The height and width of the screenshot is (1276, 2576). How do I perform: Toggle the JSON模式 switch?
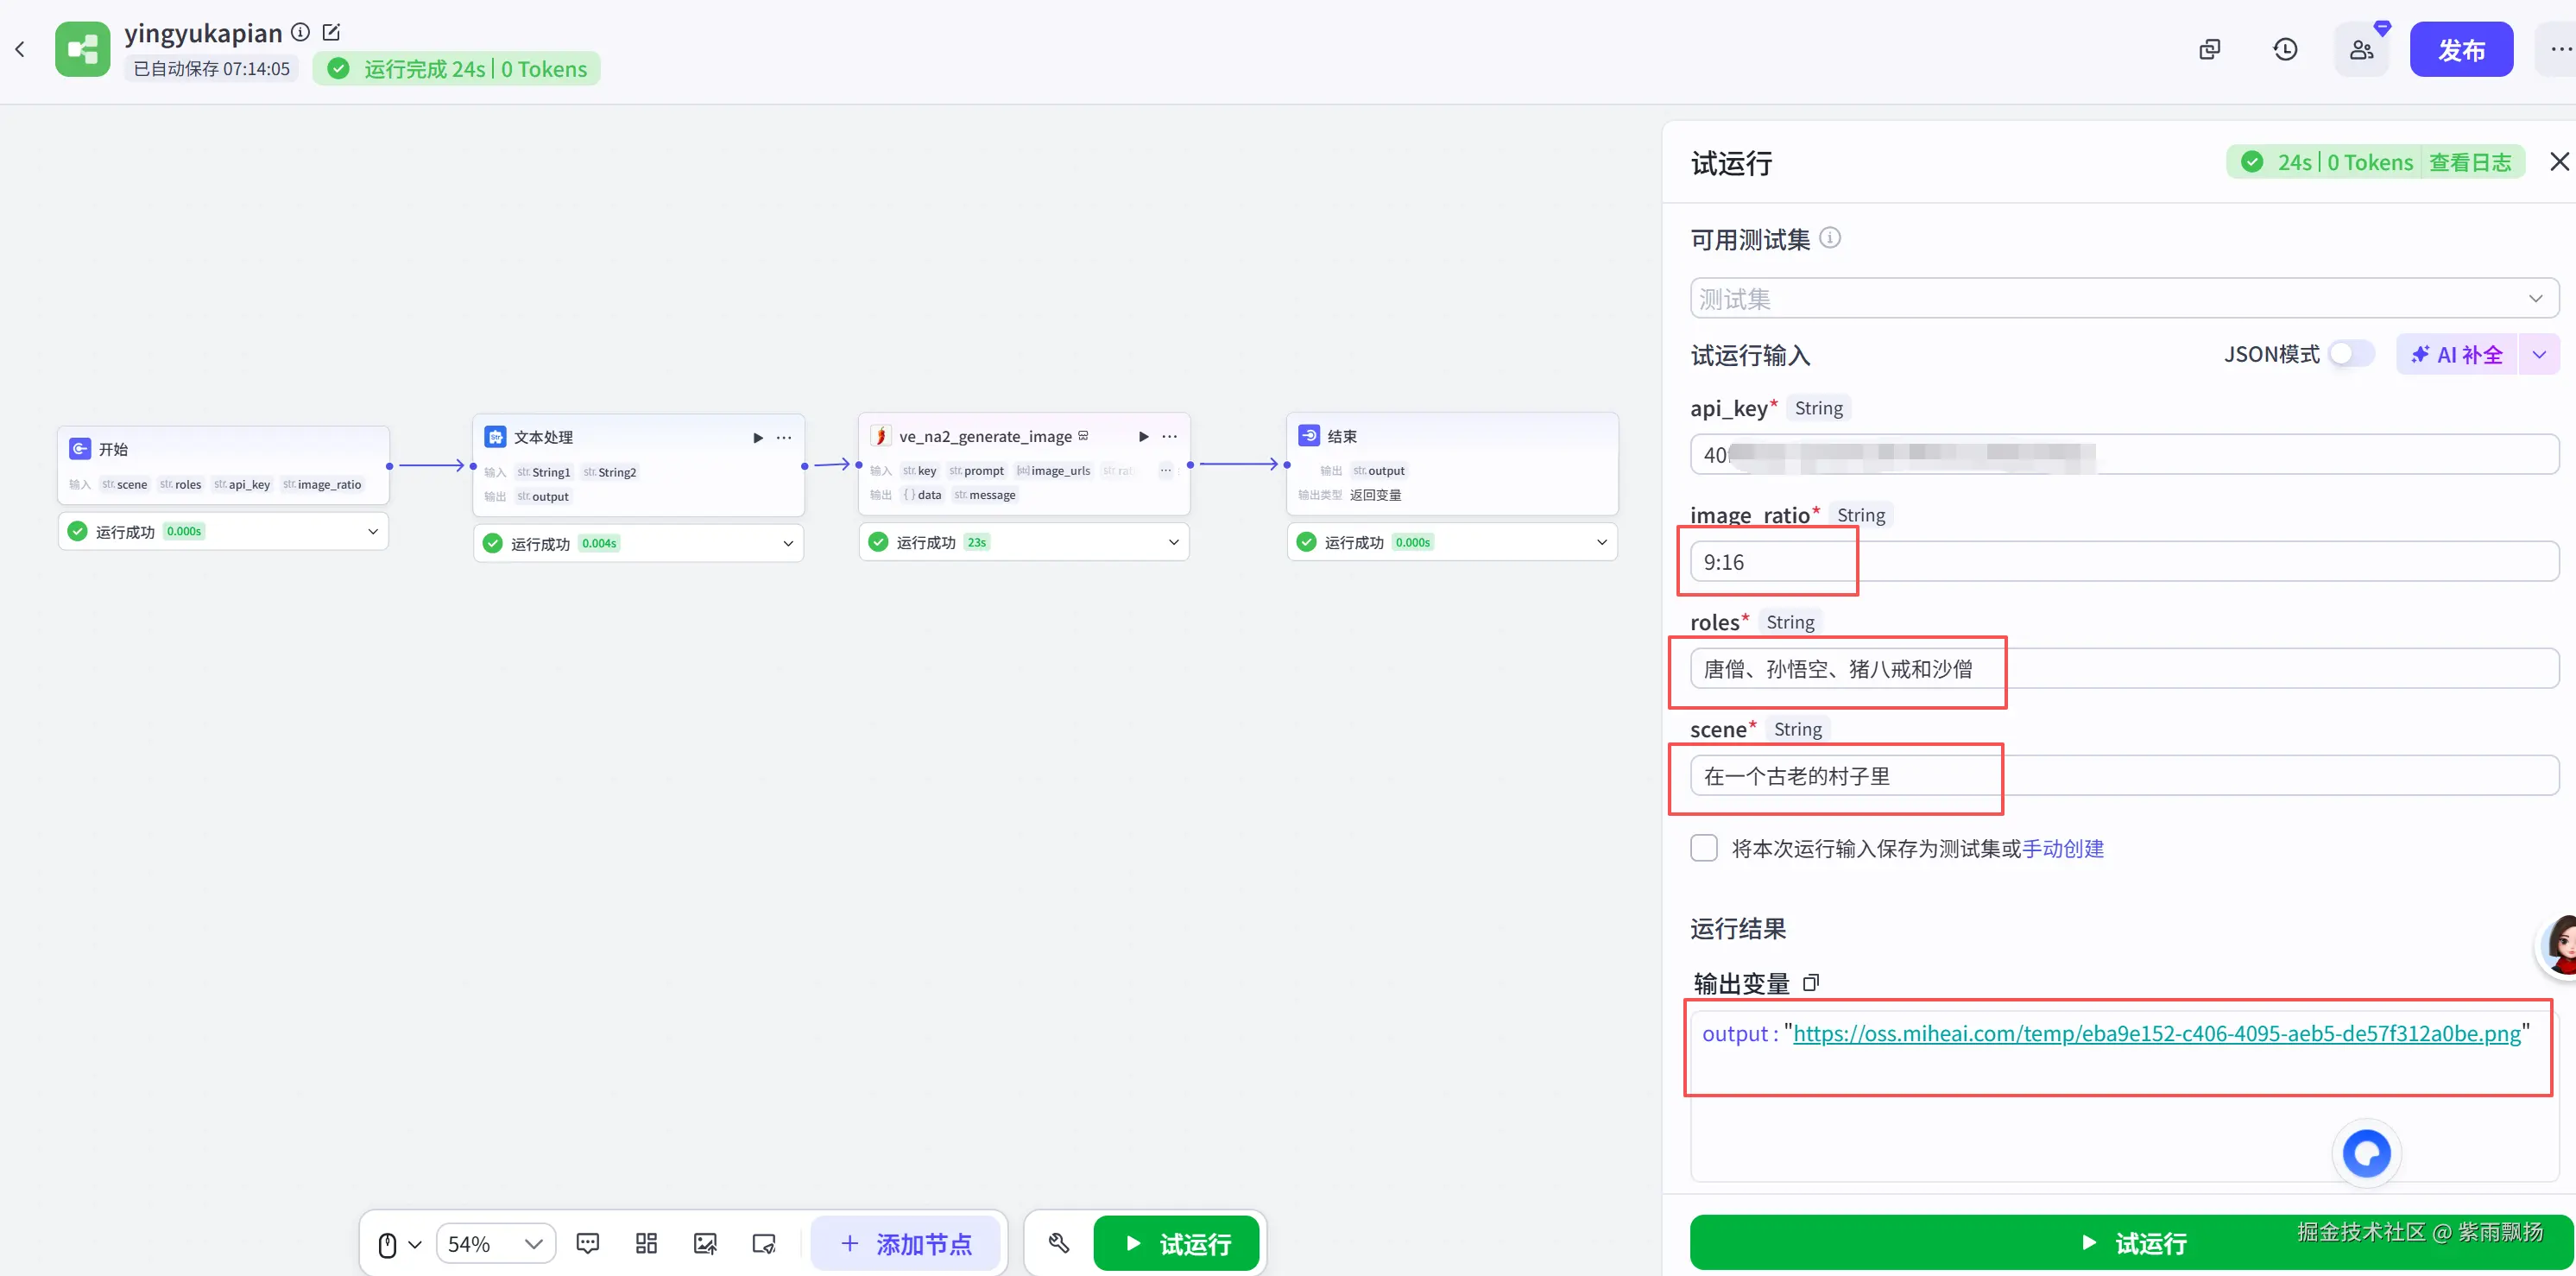[x=2351, y=354]
